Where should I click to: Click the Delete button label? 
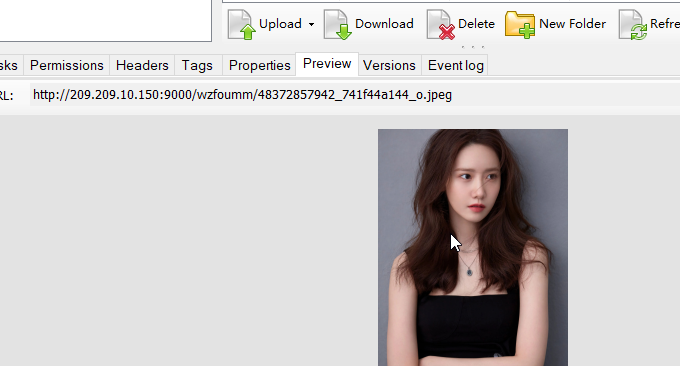tap(476, 24)
